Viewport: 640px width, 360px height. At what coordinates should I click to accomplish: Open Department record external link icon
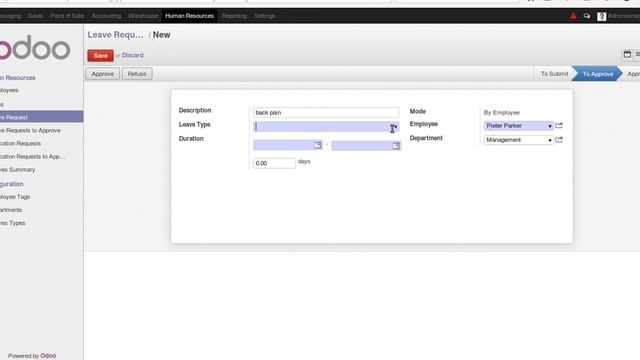click(x=559, y=140)
